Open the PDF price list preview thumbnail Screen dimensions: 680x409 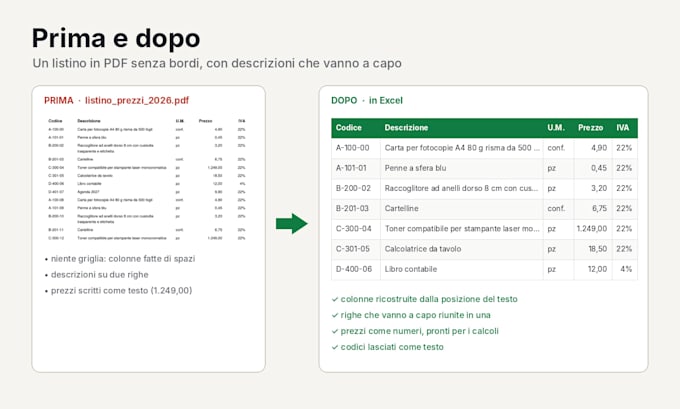(147, 179)
